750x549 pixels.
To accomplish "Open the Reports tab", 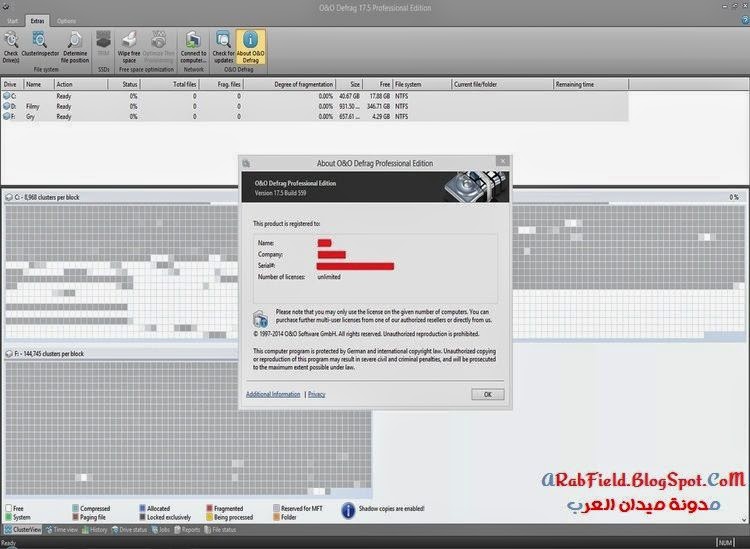I will (x=187, y=530).
